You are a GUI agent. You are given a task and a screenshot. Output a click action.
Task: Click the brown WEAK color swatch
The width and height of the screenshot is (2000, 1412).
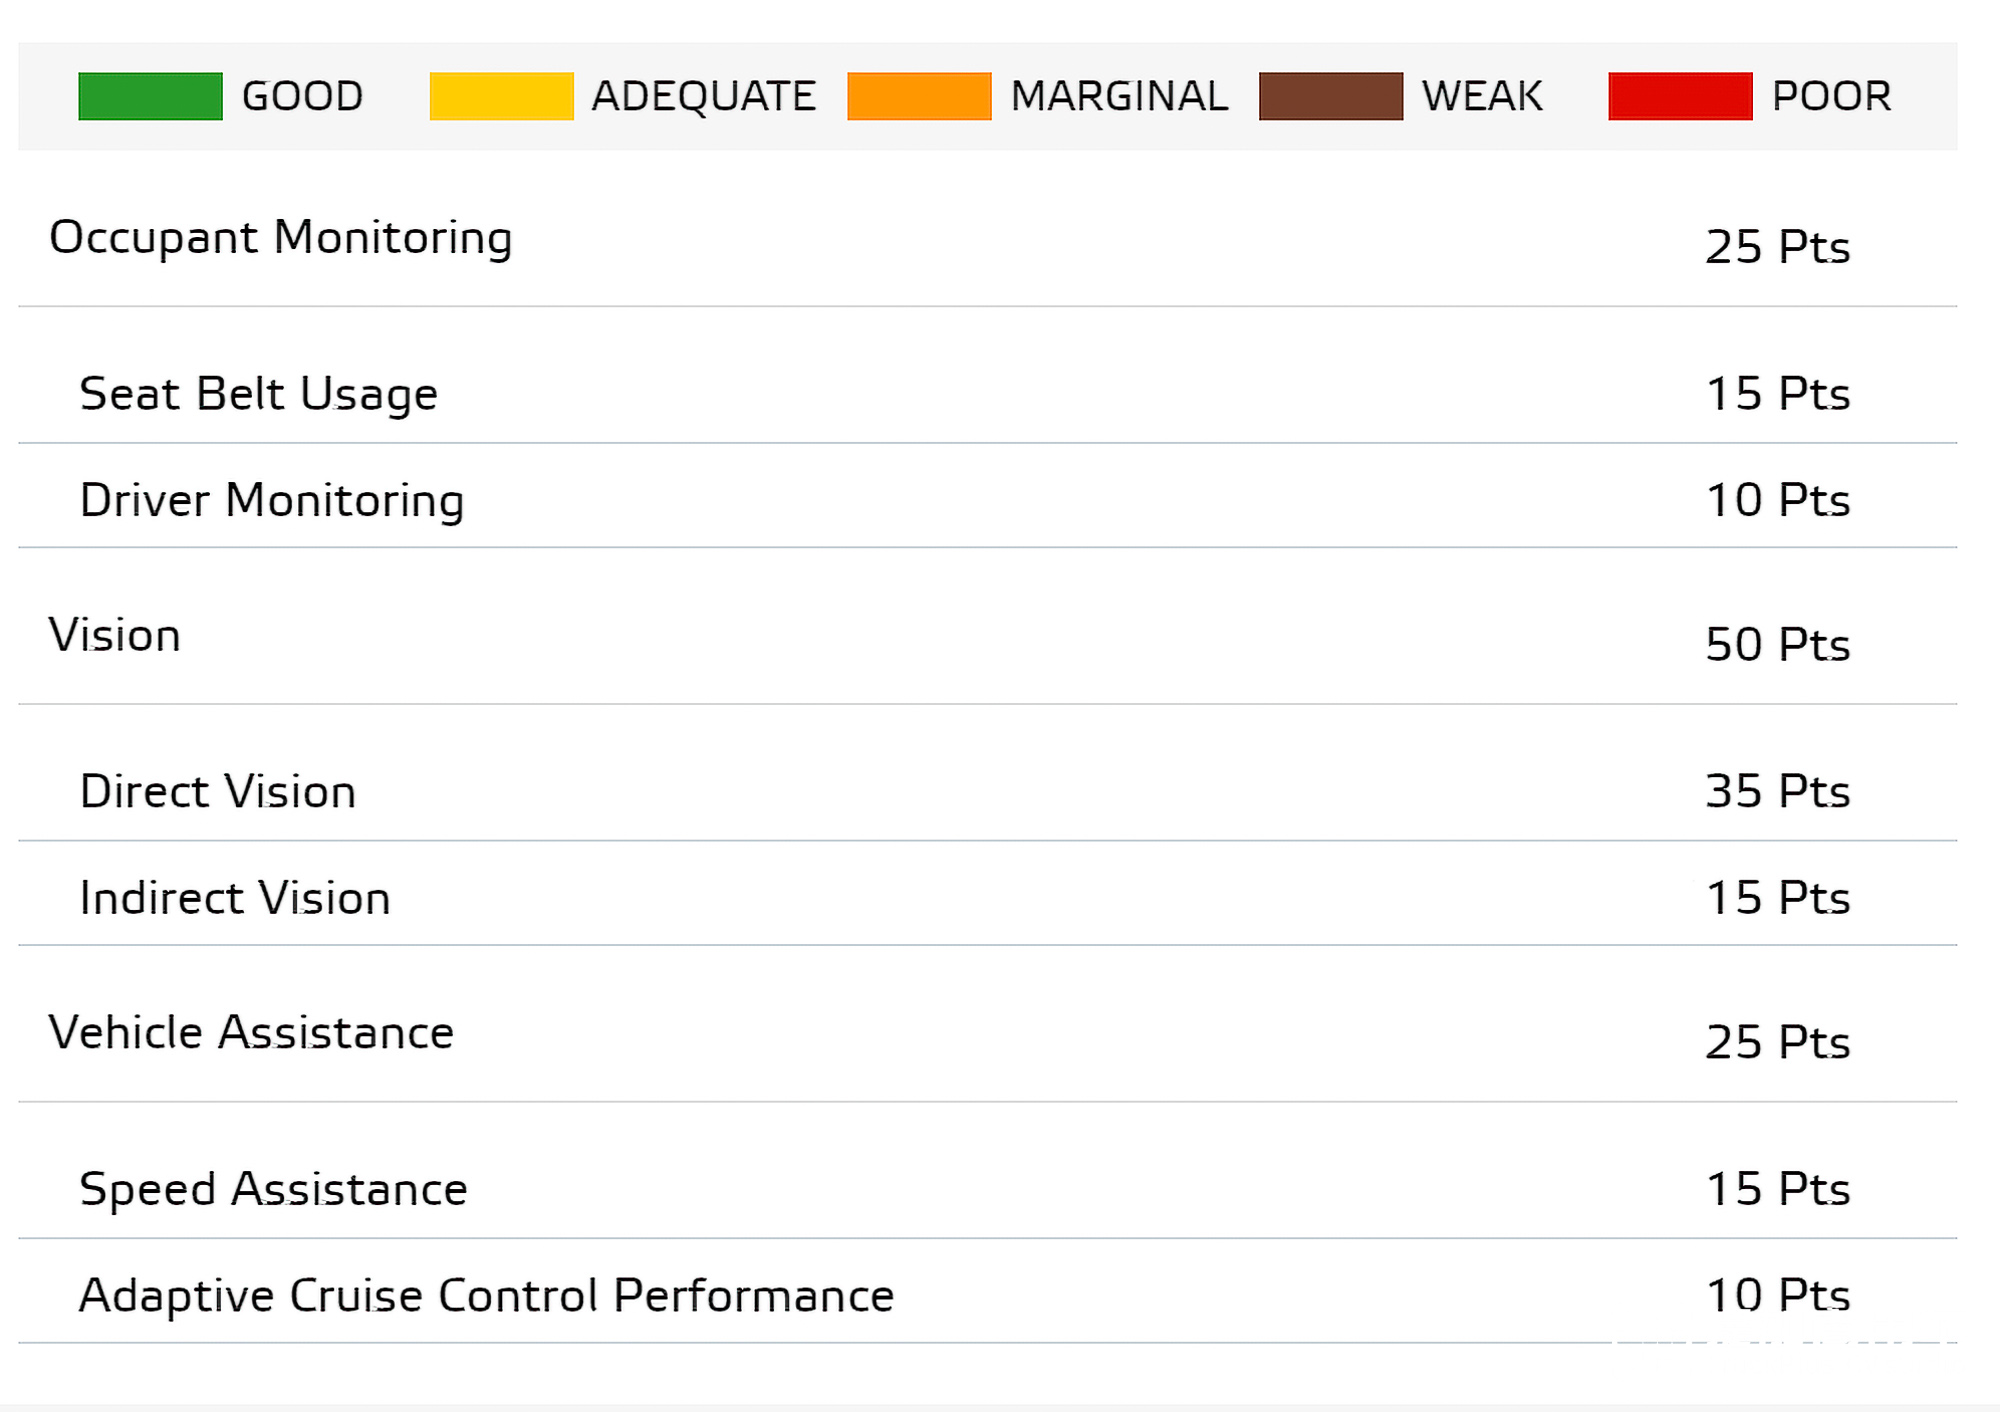click(x=1330, y=96)
